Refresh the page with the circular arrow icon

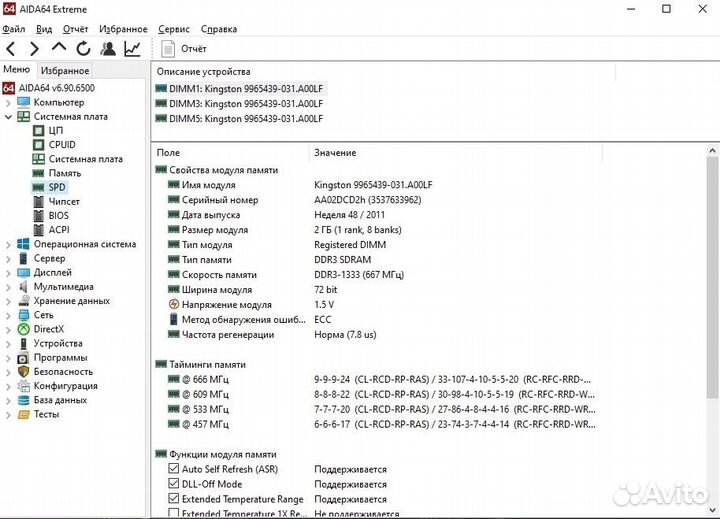(83, 49)
